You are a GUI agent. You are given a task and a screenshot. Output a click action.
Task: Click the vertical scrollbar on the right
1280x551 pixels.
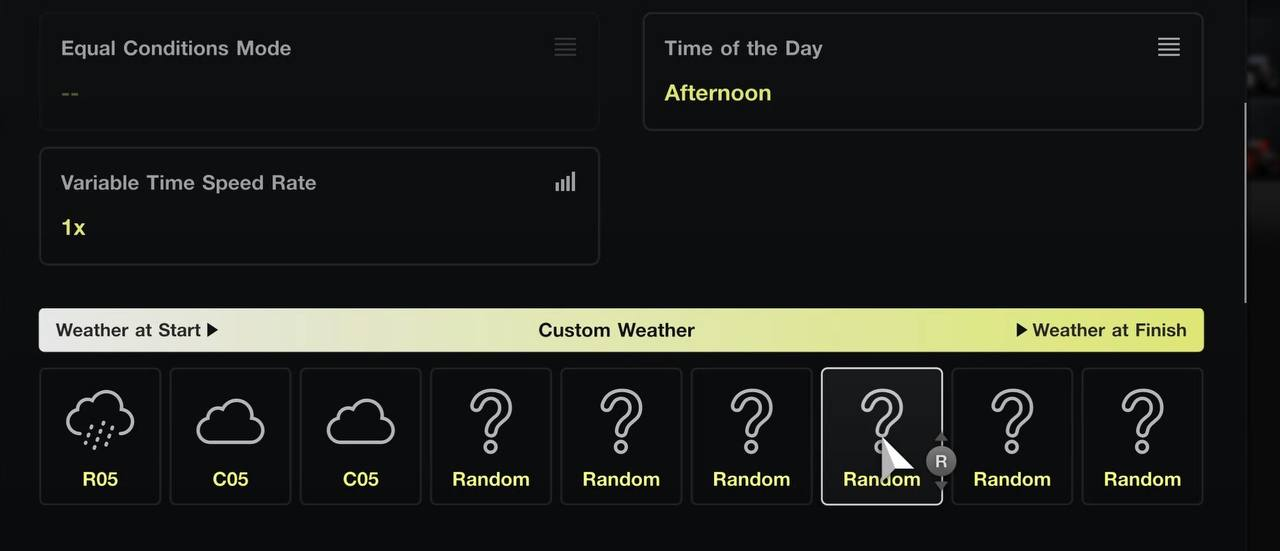point(1245,201)
